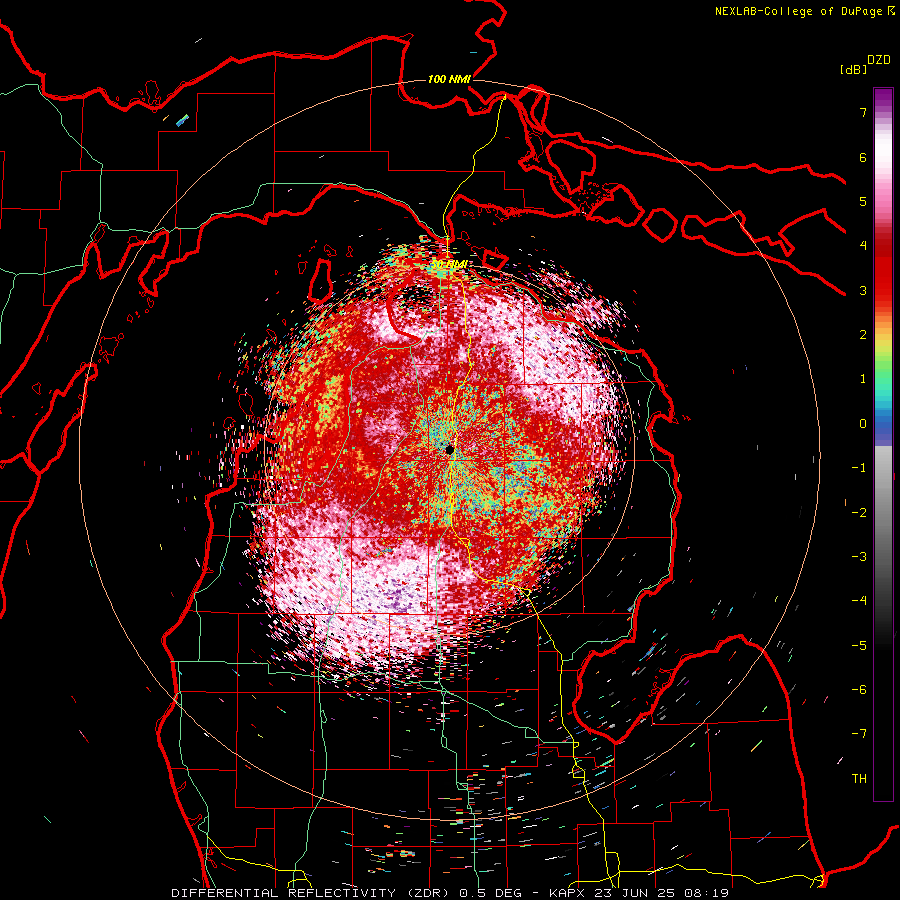Select the -4 dB scale label
The width and height of the screenshot is (900, 900).
pos(859,601)
